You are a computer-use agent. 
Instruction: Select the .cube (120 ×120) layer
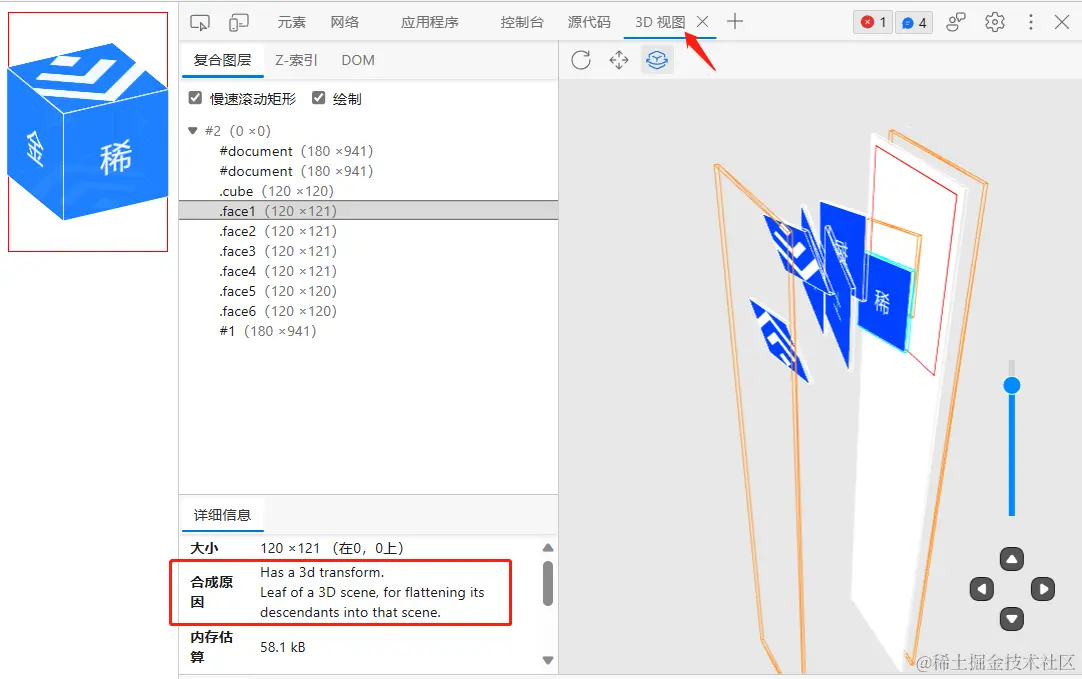(x=368, y=191)
